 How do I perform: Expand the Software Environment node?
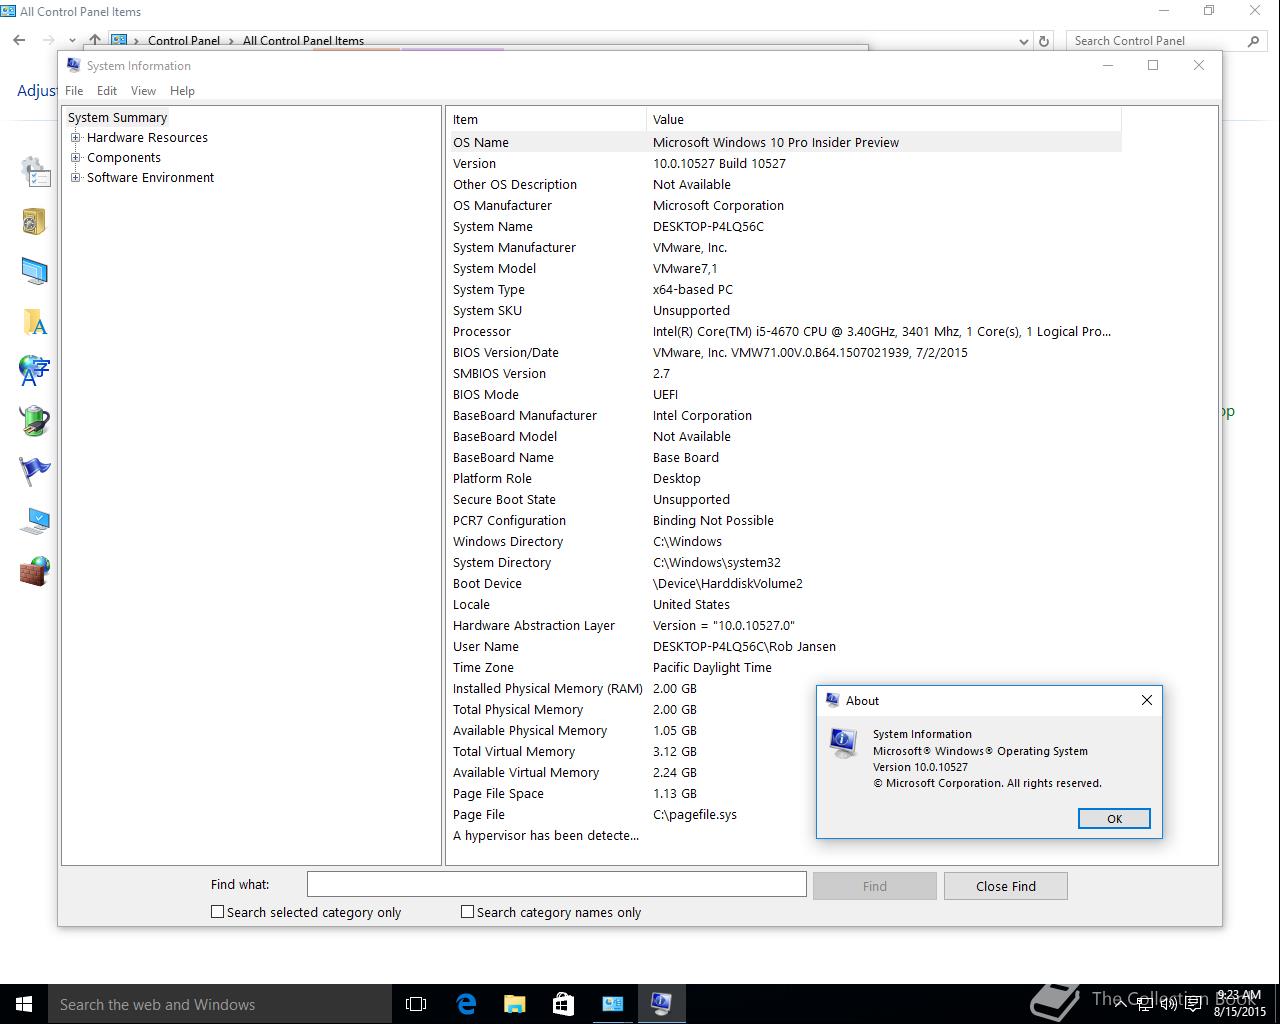click(x=76, y=178)
